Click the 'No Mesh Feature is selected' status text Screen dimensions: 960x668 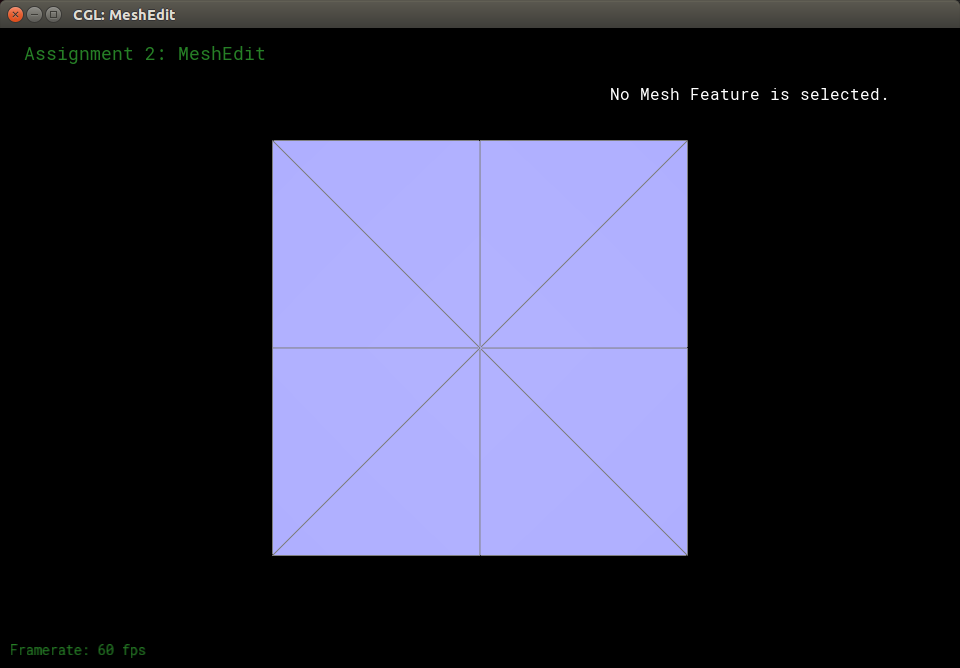point(749,95)
